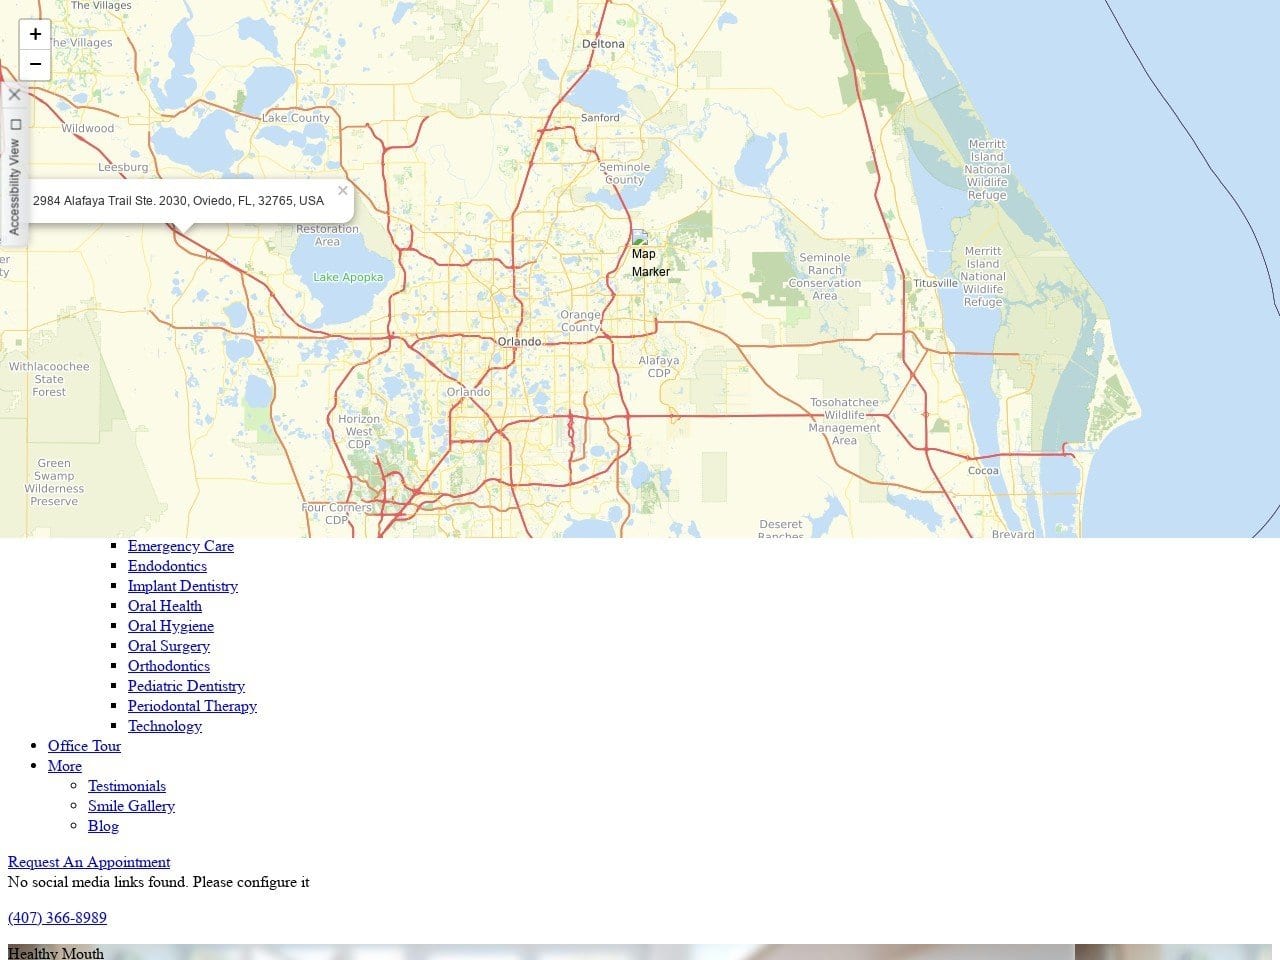Open the Emergency Care link
The width and height of the screenshot is (1280, 960).
pyautogui.click(x=181, y=546)
